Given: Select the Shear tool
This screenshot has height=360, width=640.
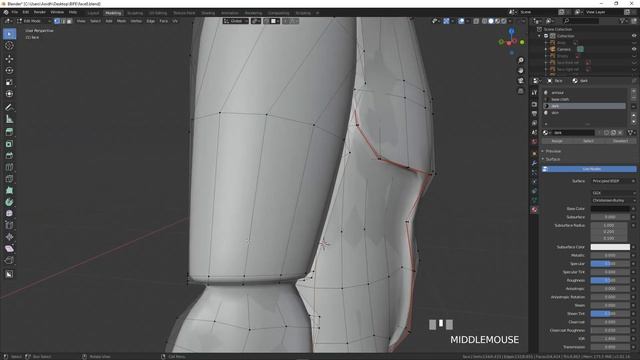Looking at the screenshot, I should [9, 249].
